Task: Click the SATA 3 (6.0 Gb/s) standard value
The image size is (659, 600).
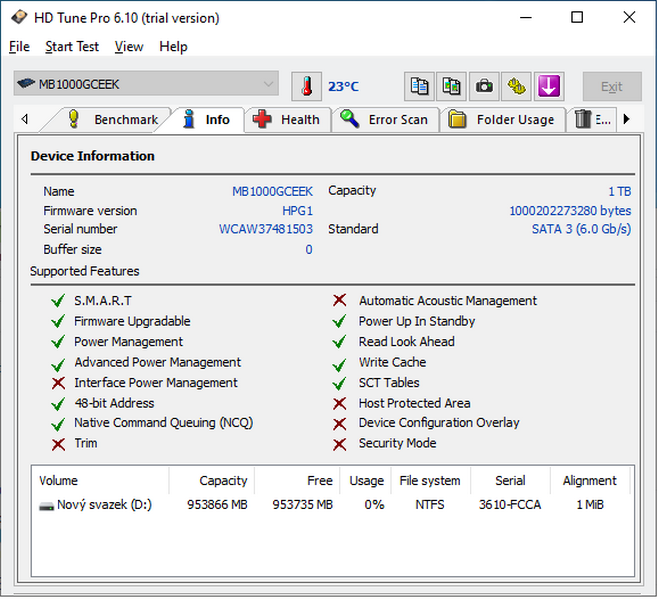Action: pyautogui.click(x=582, y=229)
